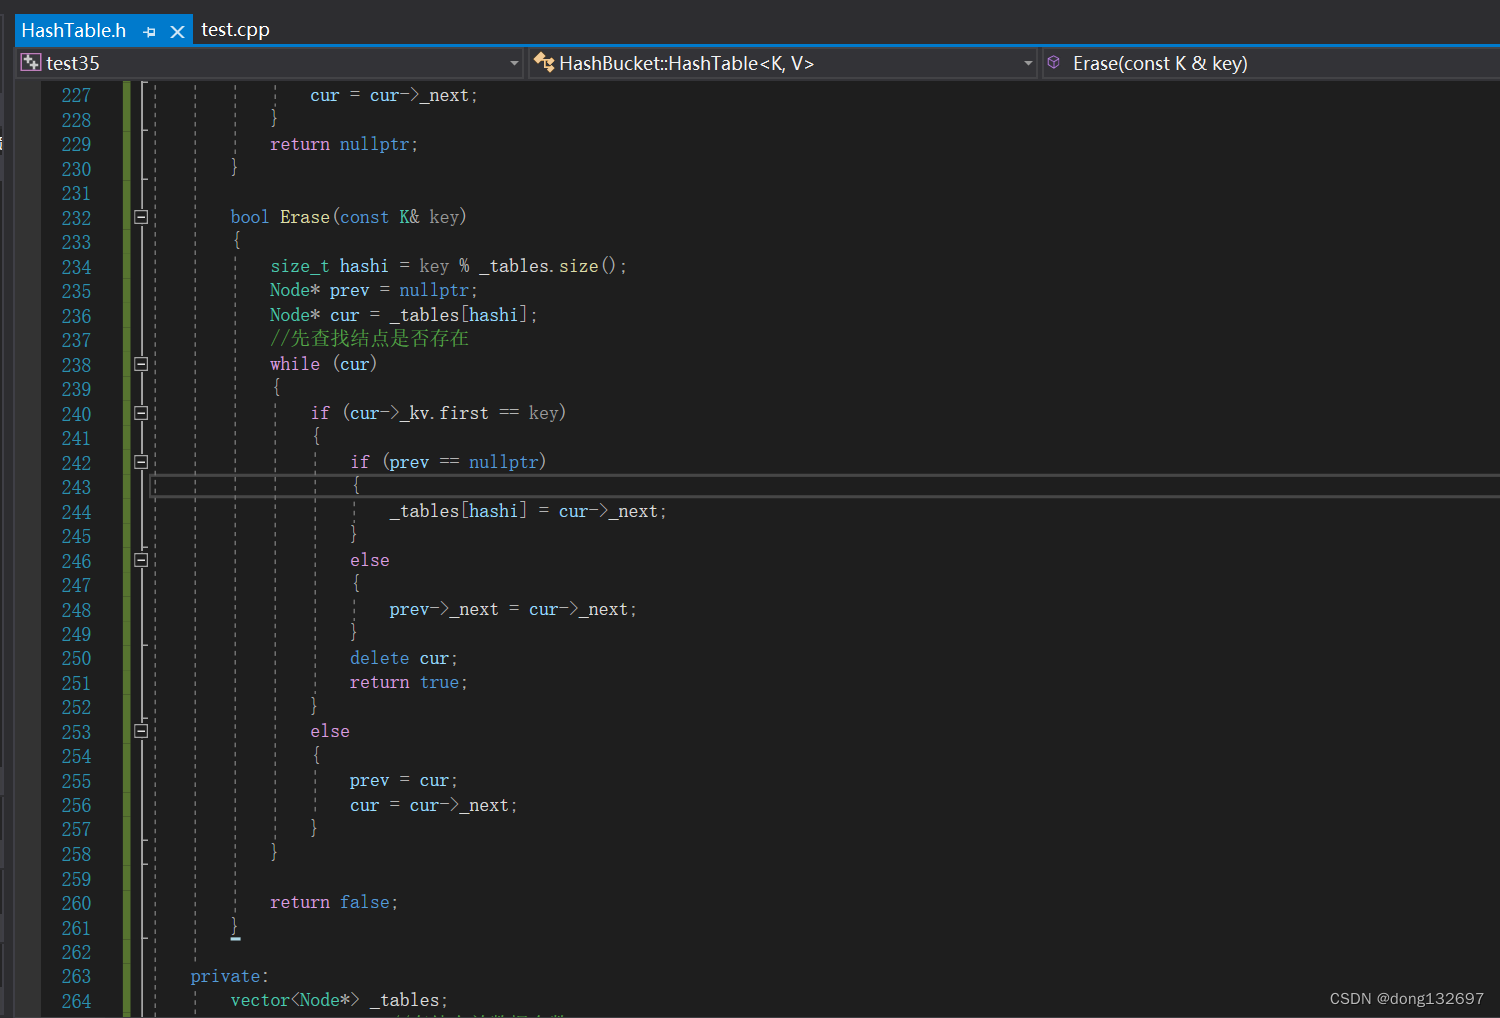Open the Erase(const K & key) member dropdown
The image size is (1500, 1018).
pyautogui.click(x=1270, y=63)
